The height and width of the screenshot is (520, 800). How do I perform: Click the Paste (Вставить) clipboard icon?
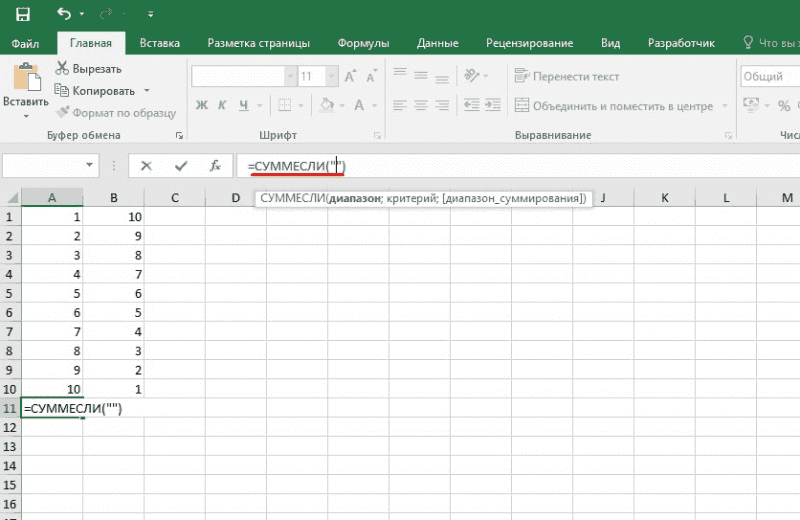(x=25, y=80)
